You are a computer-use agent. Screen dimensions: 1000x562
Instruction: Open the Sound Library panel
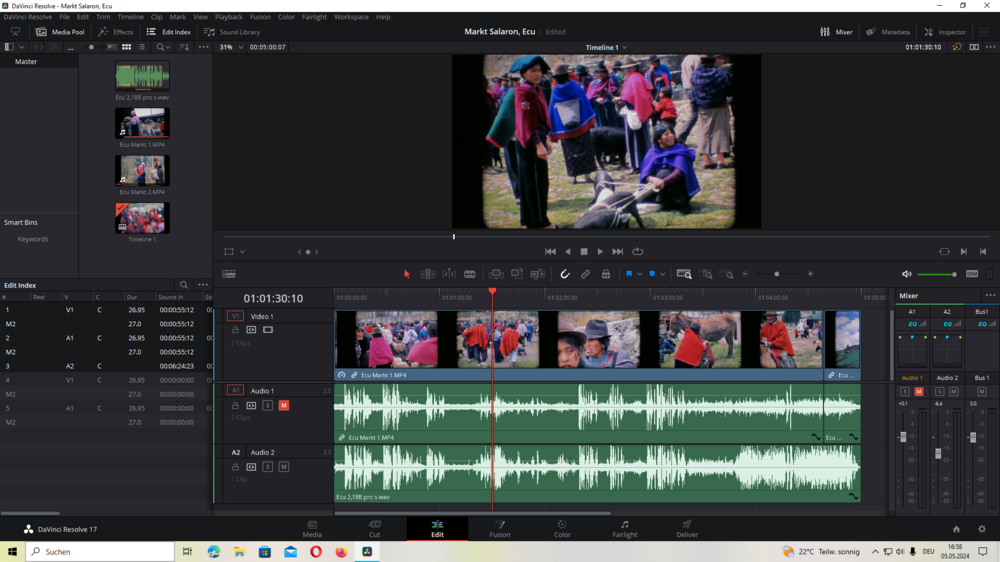[x=232, y=32]
